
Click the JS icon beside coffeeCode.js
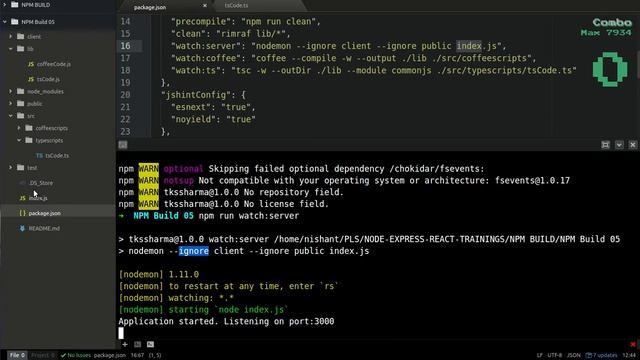[31, 64]
